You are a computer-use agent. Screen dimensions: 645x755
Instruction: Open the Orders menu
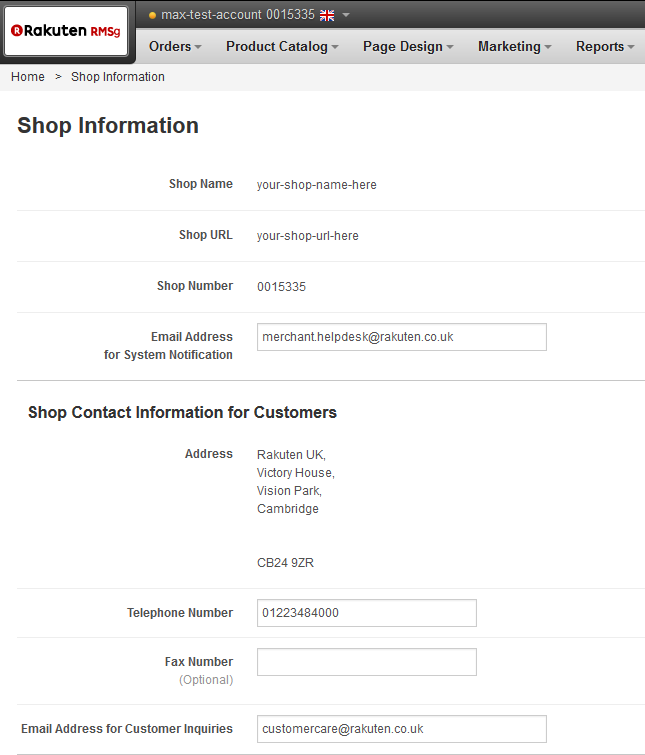(175, 46)
